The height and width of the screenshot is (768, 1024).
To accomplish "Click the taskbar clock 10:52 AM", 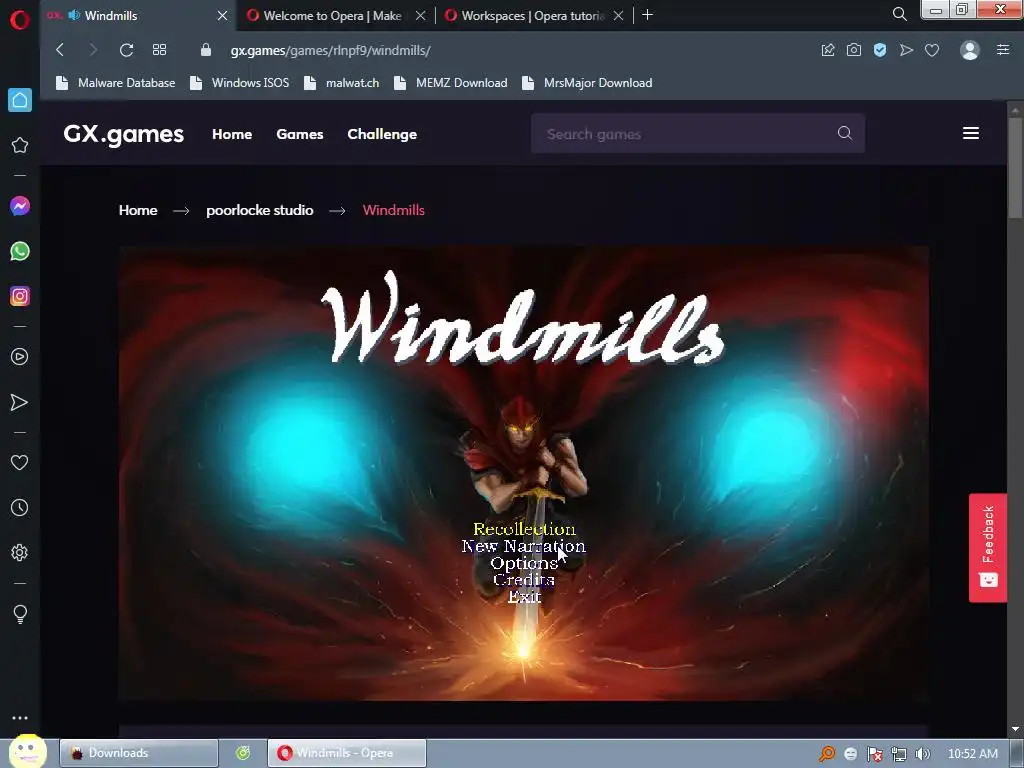I will 972,754.
